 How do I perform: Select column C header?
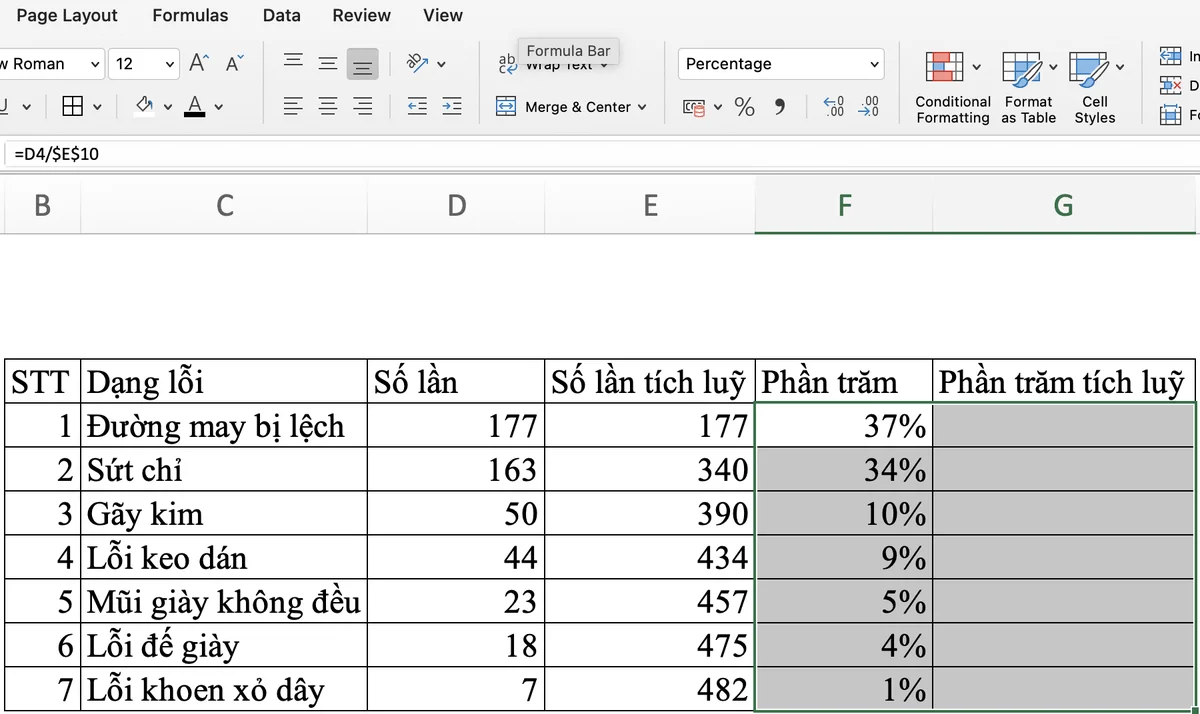225,205
